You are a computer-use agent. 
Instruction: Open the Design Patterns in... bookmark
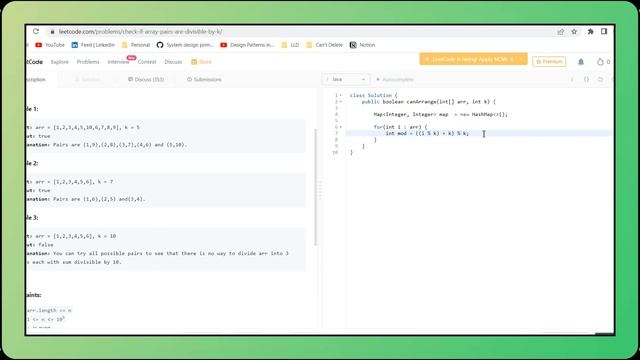coord(247,45)
